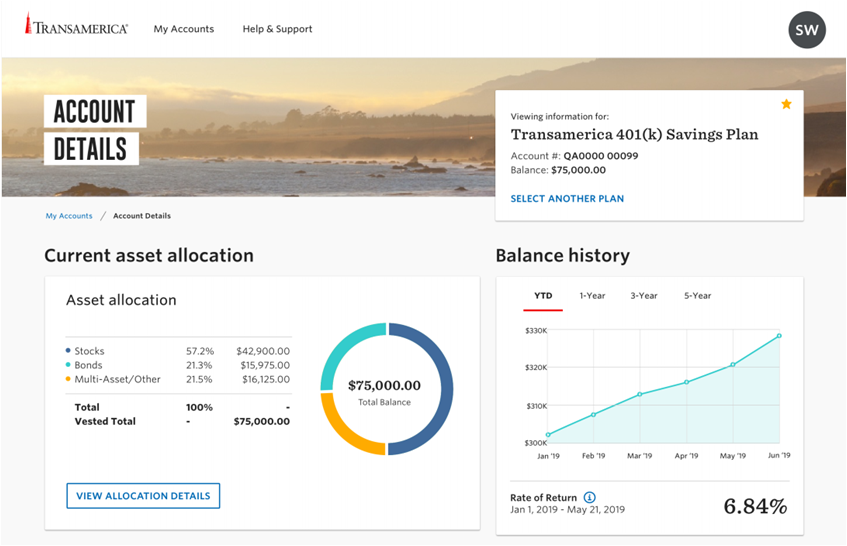Screen dimensions: 847x546
Task: Switch to the 1-Year tab
Action: pyautogui.click(x=592, y=296)
